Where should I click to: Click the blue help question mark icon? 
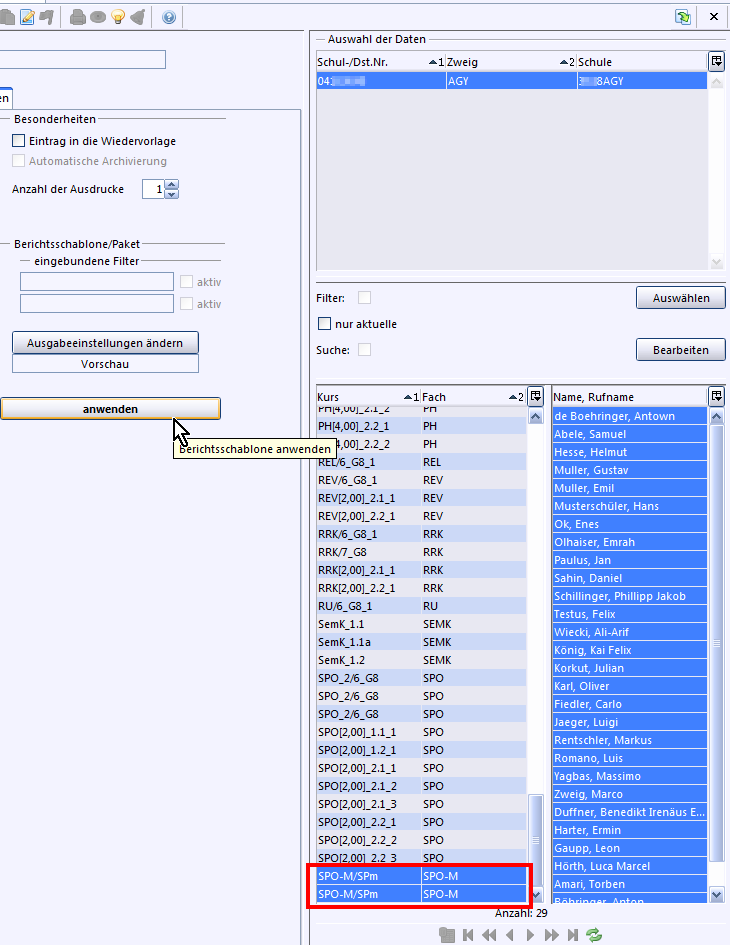click(168, 16)
